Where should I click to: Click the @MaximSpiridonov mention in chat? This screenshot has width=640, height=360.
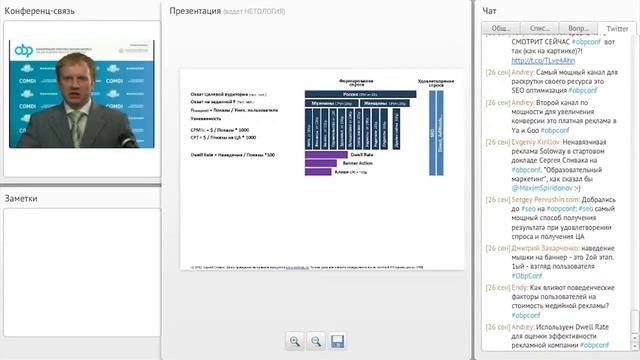click(x=542, y=188)
